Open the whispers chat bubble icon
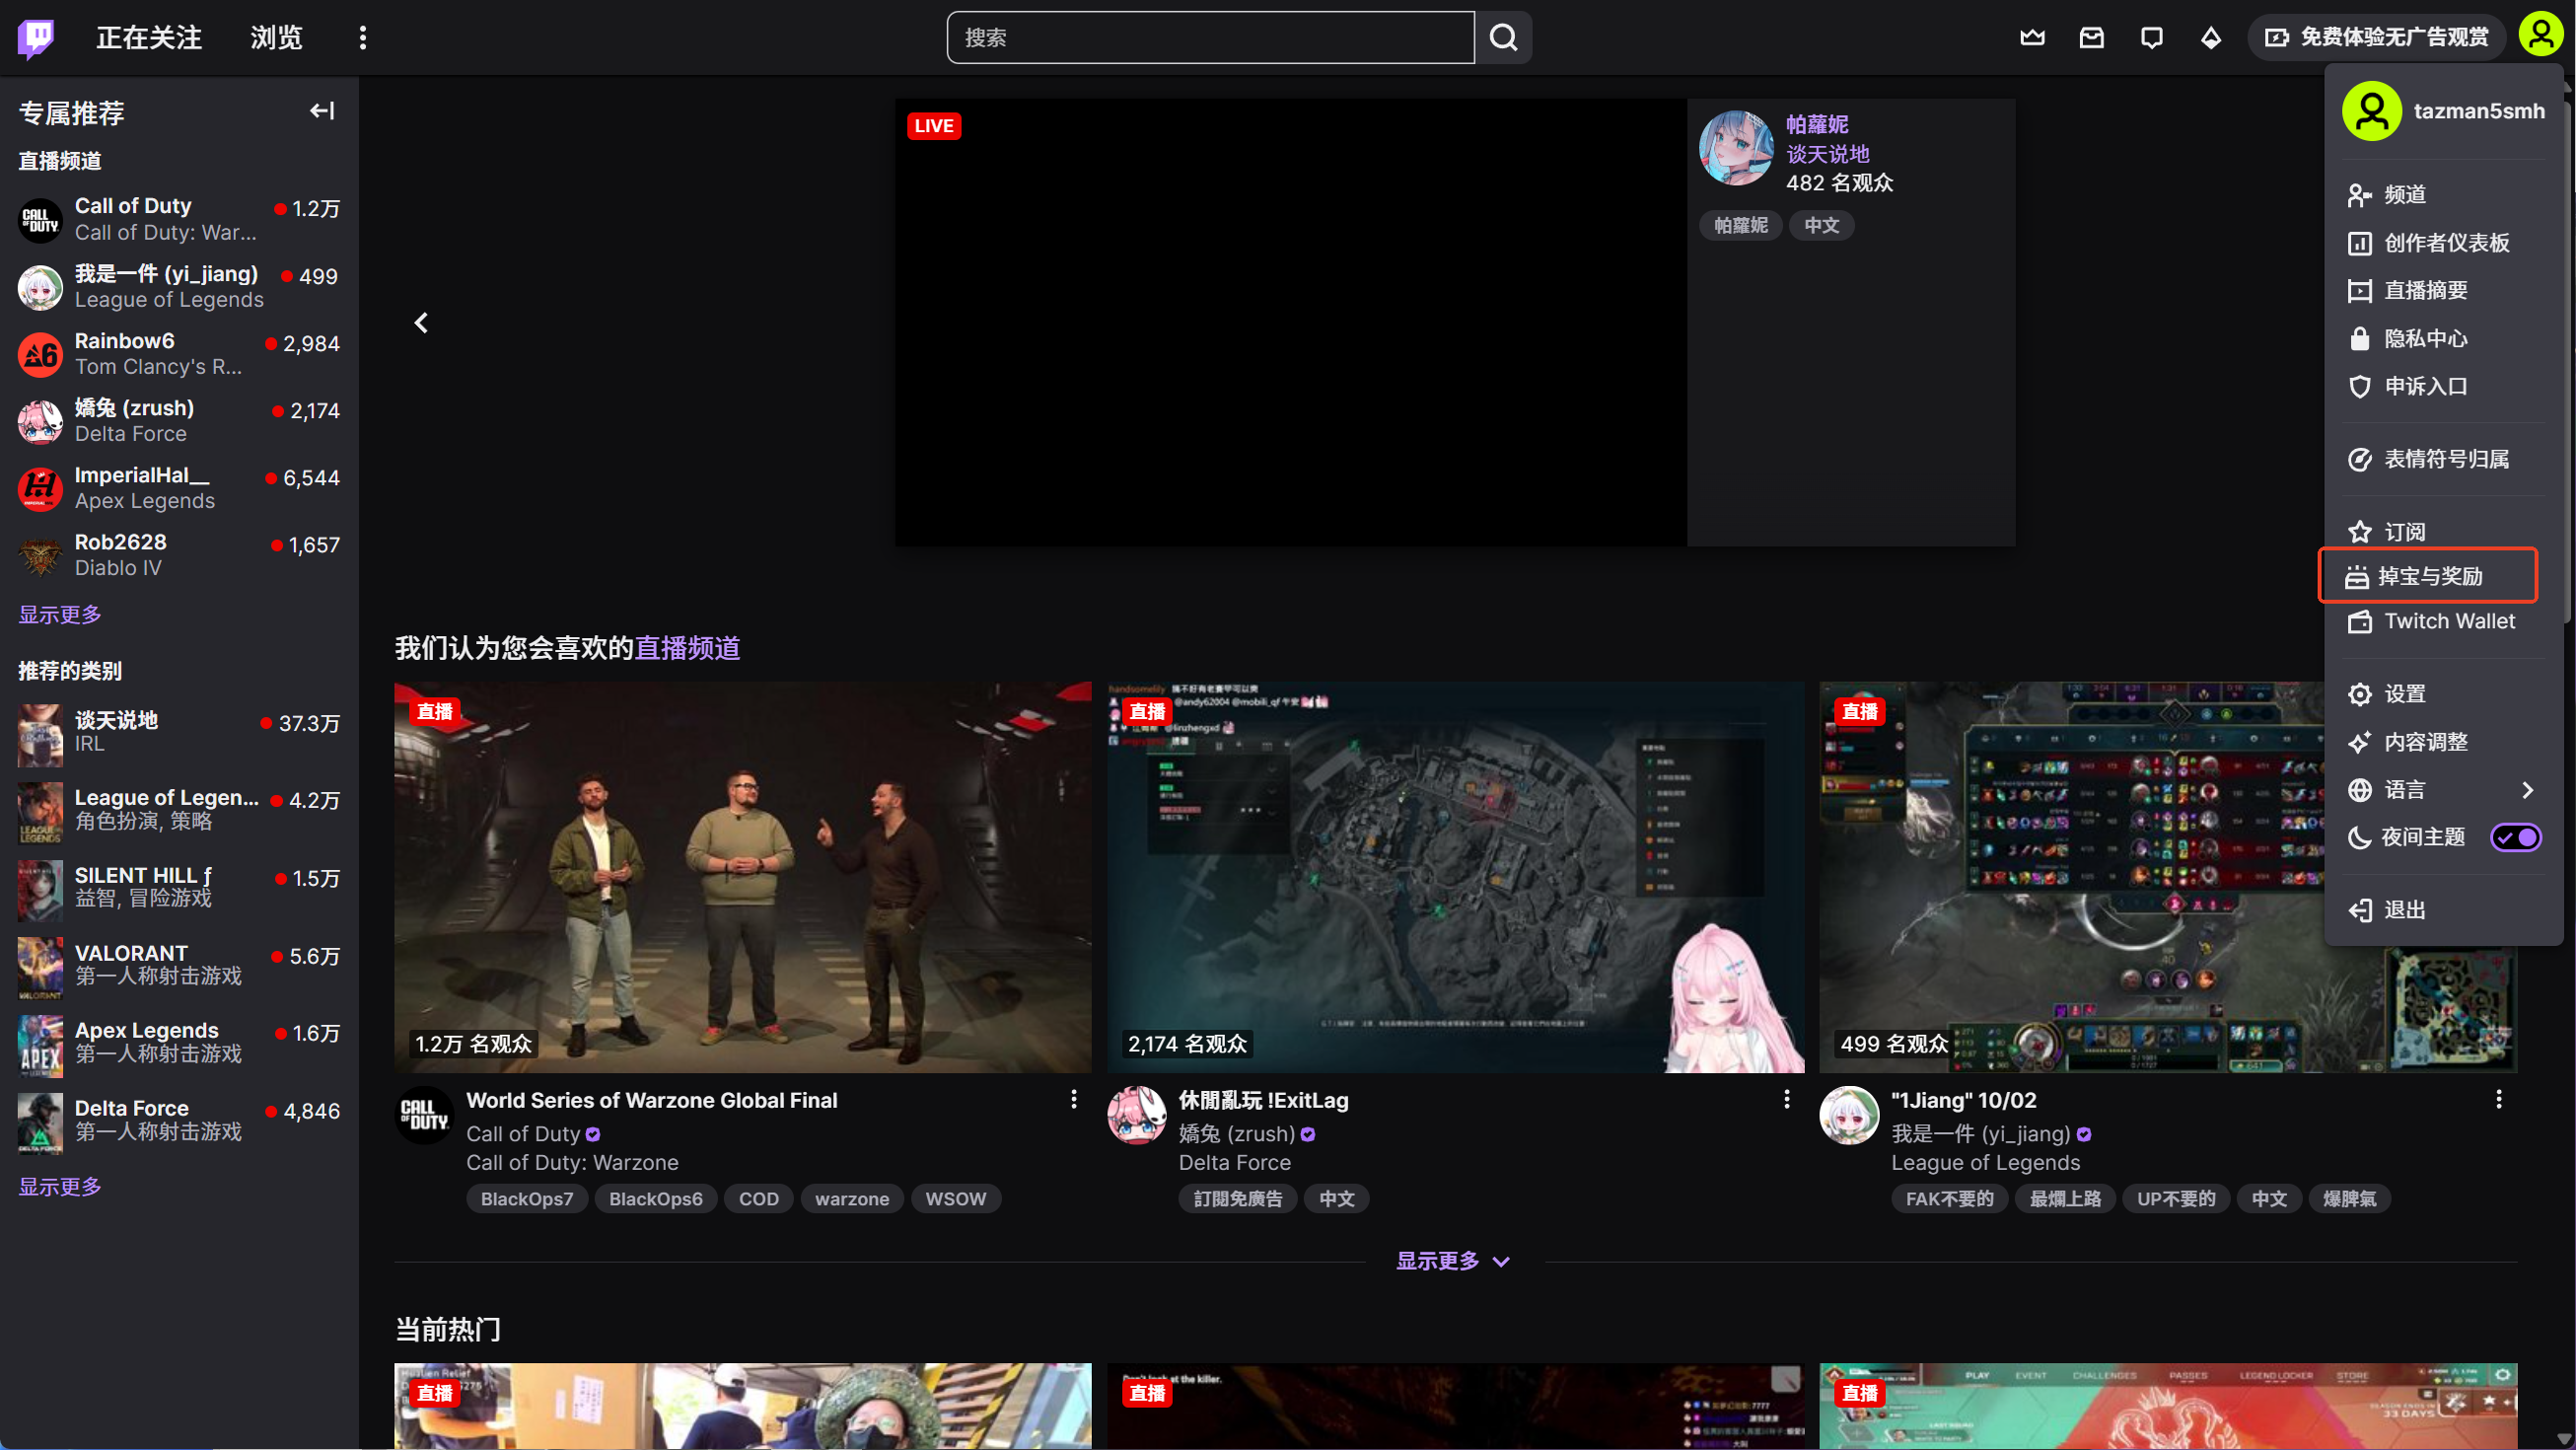Screen dimensions: 2576x1450 coord(2151,38)
